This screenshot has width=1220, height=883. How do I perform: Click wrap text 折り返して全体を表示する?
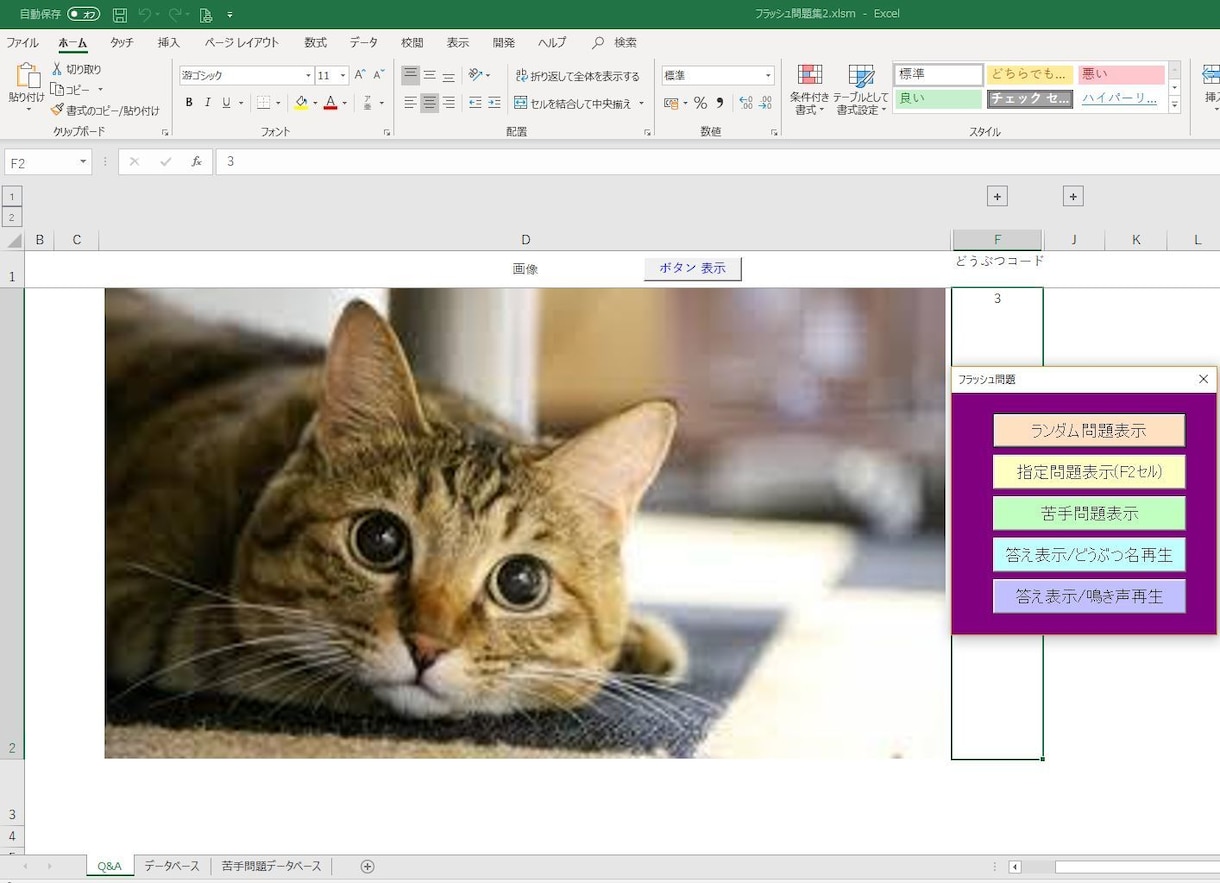tap(577, 76)
